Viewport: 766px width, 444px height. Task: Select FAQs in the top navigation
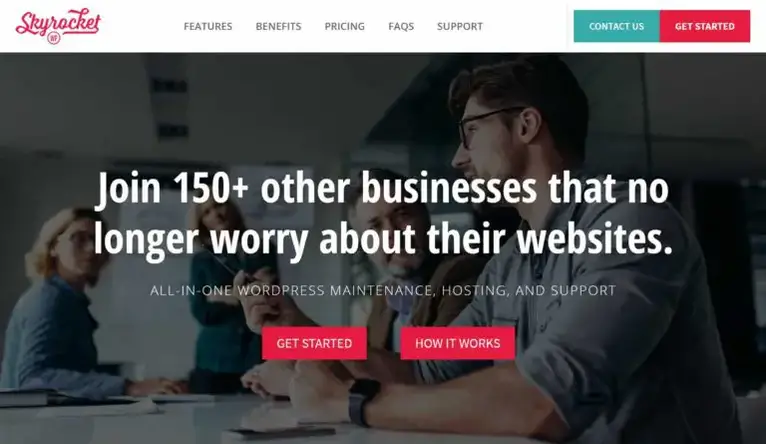(x=401, y=26)
